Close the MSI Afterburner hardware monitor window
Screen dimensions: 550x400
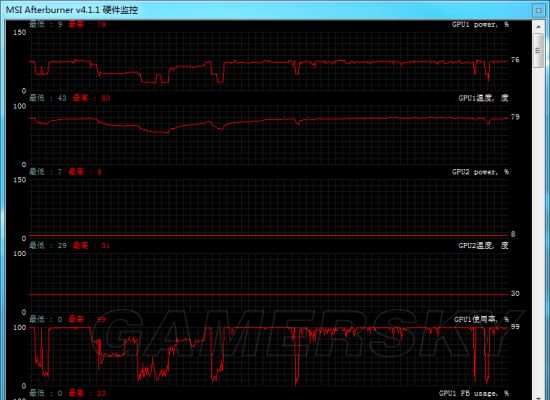538,11
